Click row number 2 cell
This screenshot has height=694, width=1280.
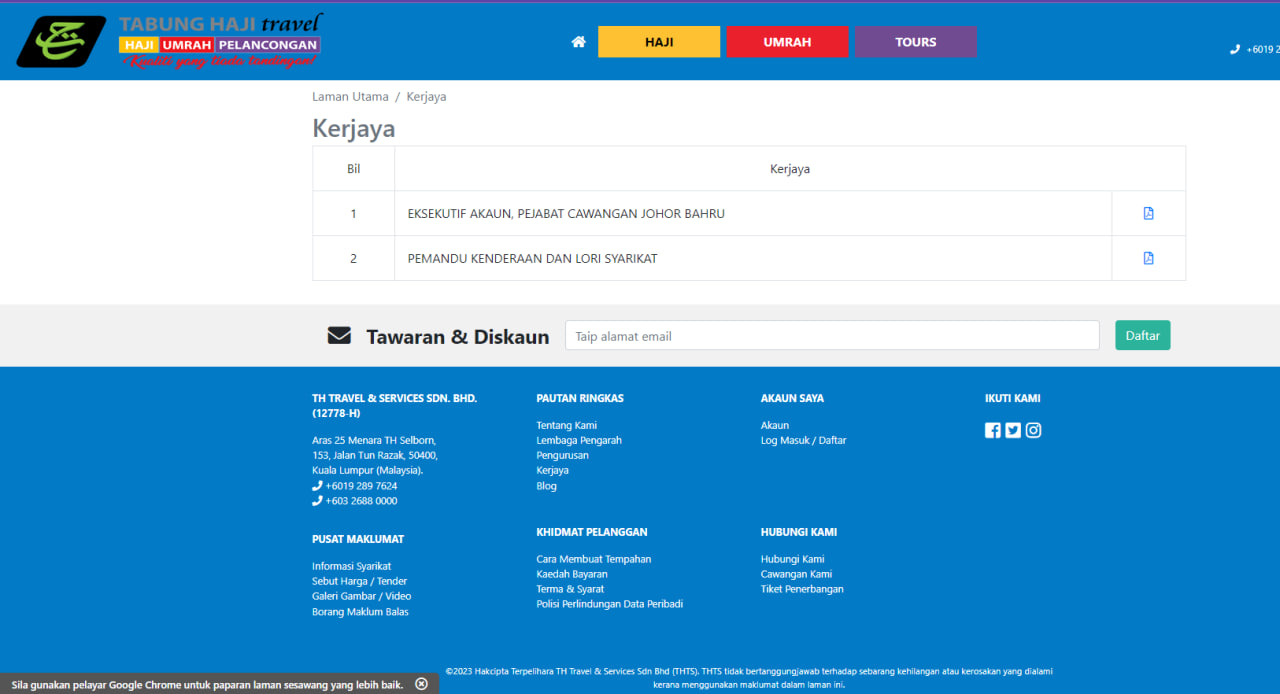coord(353,258)
